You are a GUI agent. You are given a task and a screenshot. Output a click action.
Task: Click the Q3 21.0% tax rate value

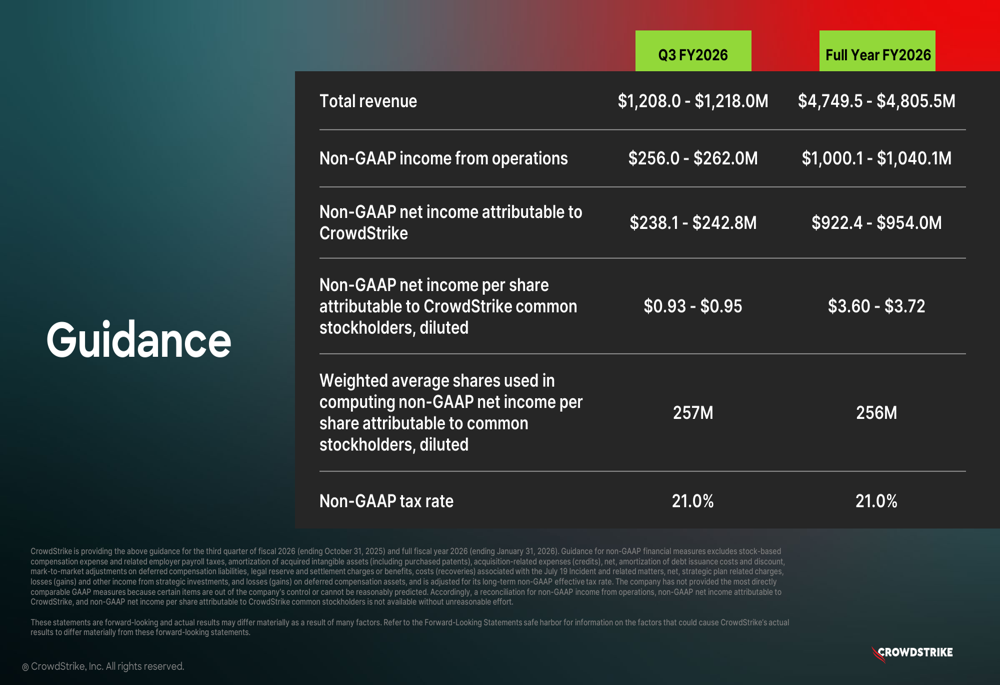click(693, 501)
